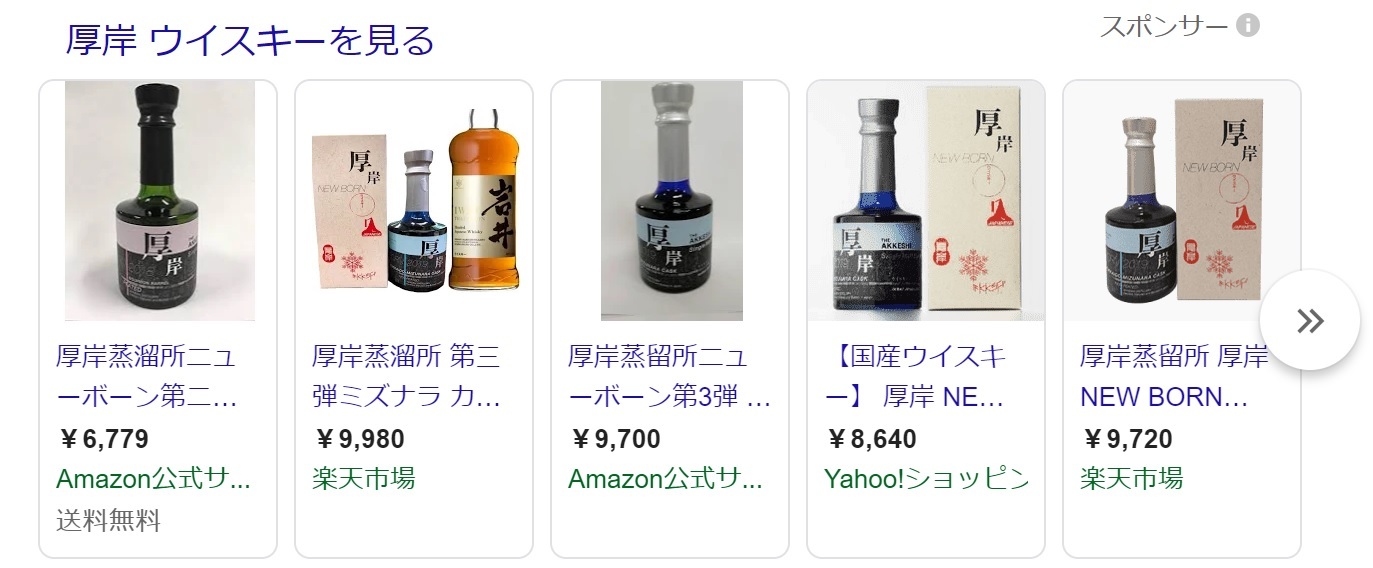Select thumbnail with 岩井 whisky bottle
Image resolution: width=1373 pixels, height=568 pixels.
tap(414, 201)
